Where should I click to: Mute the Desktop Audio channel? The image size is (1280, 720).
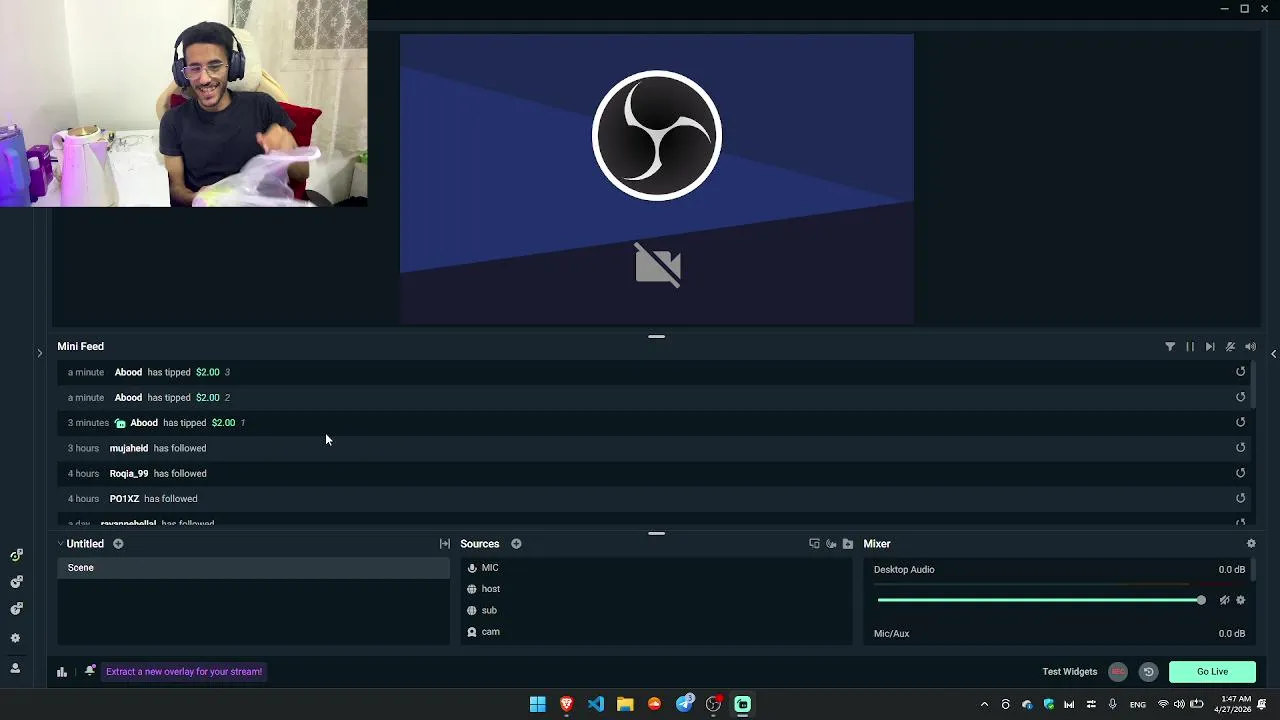click(1224, 600)
